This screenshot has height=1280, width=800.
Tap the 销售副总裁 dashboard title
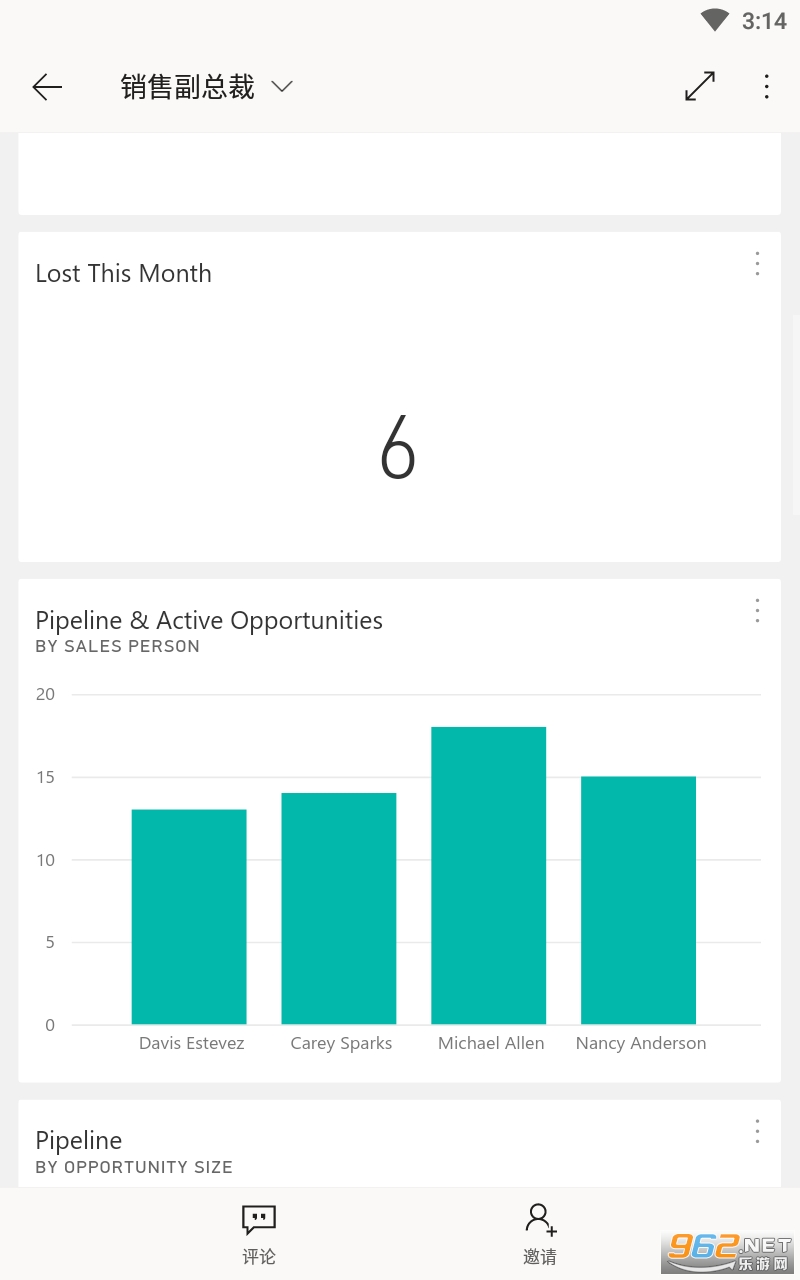point(188,87)
